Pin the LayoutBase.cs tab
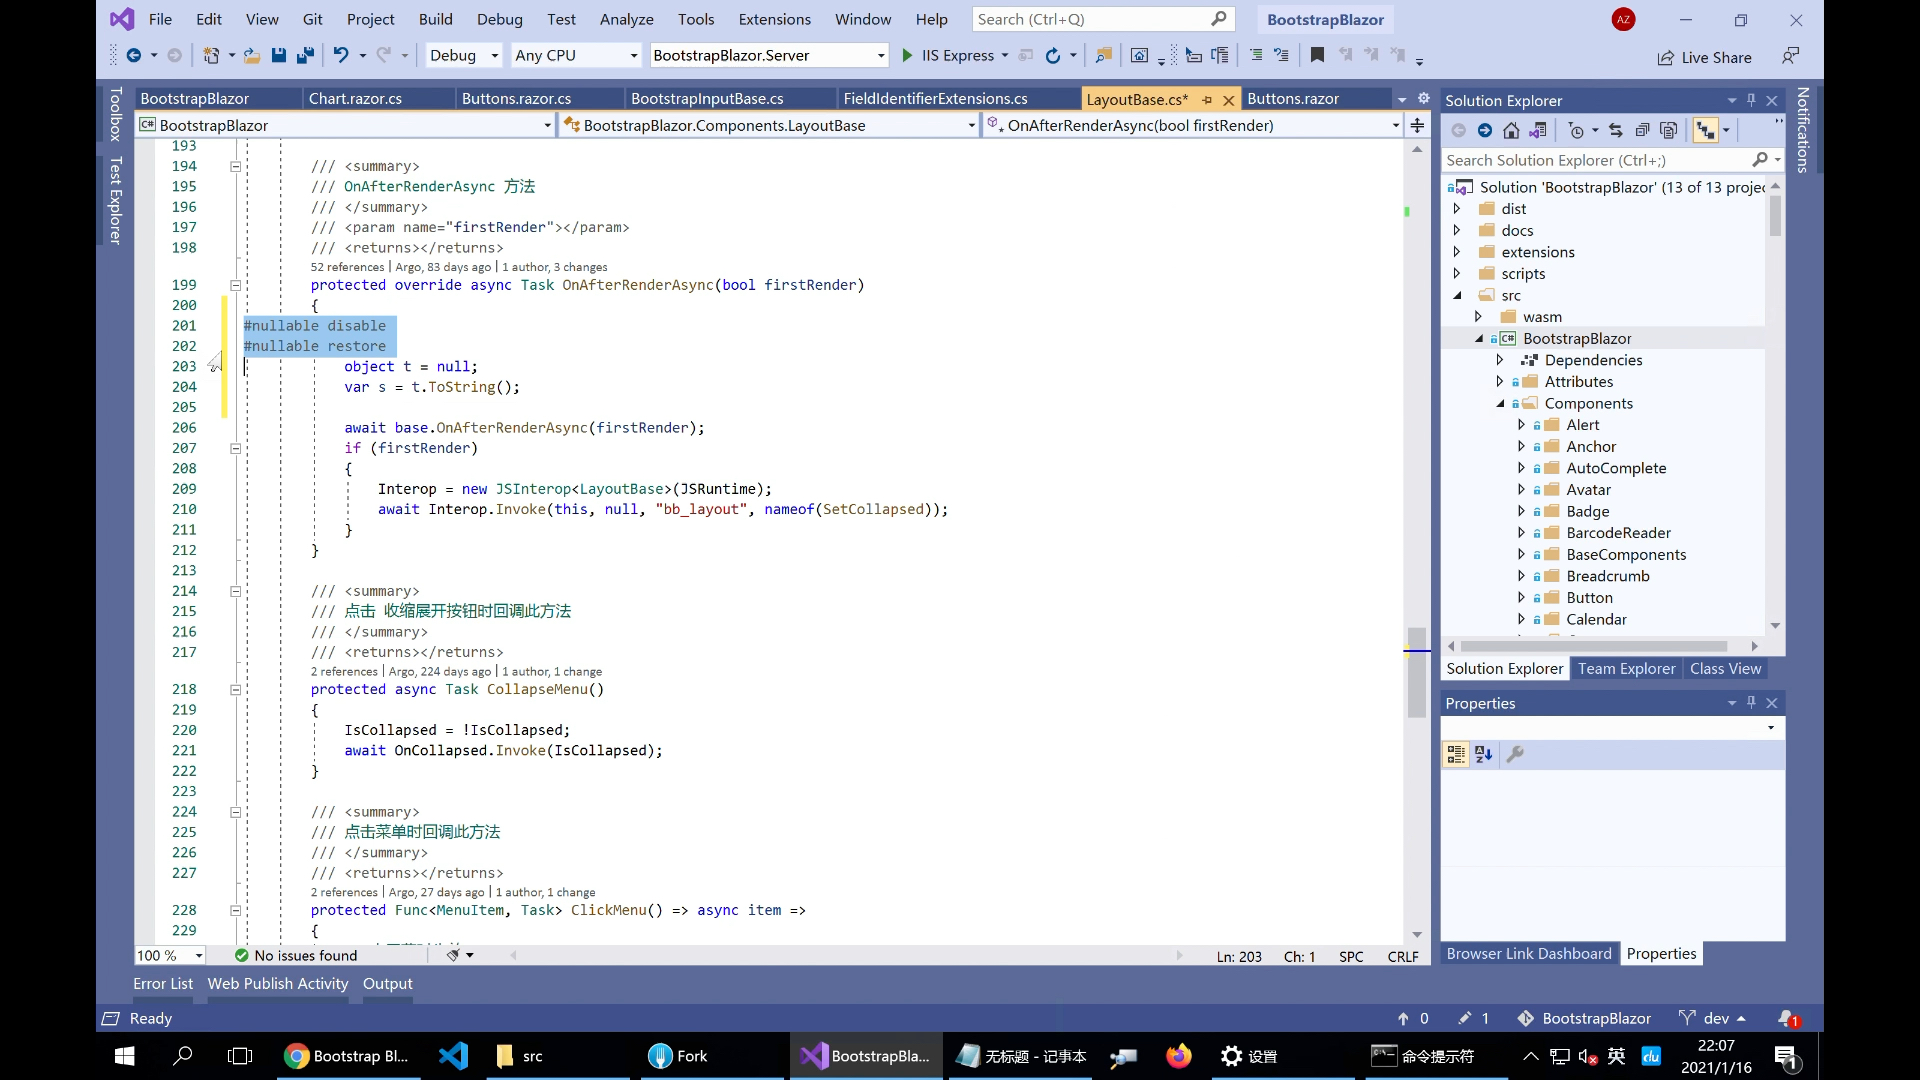Viewport: 1920px width, 1080px height. click(x=1207, y=100)
